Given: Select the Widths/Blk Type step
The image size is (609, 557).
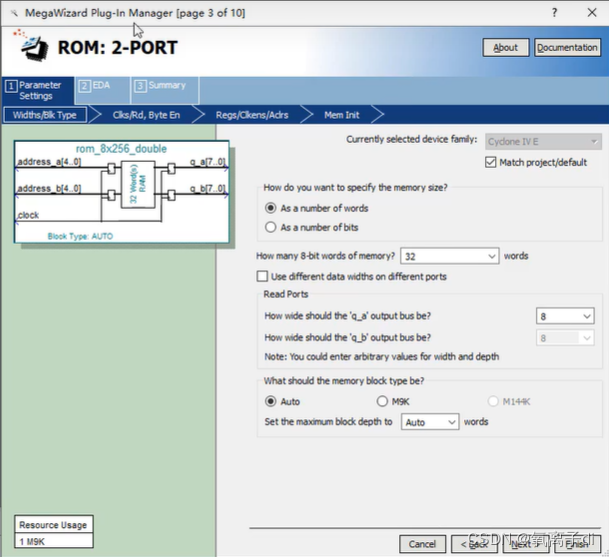Looking at the screenshot, I should pos(45,115).
